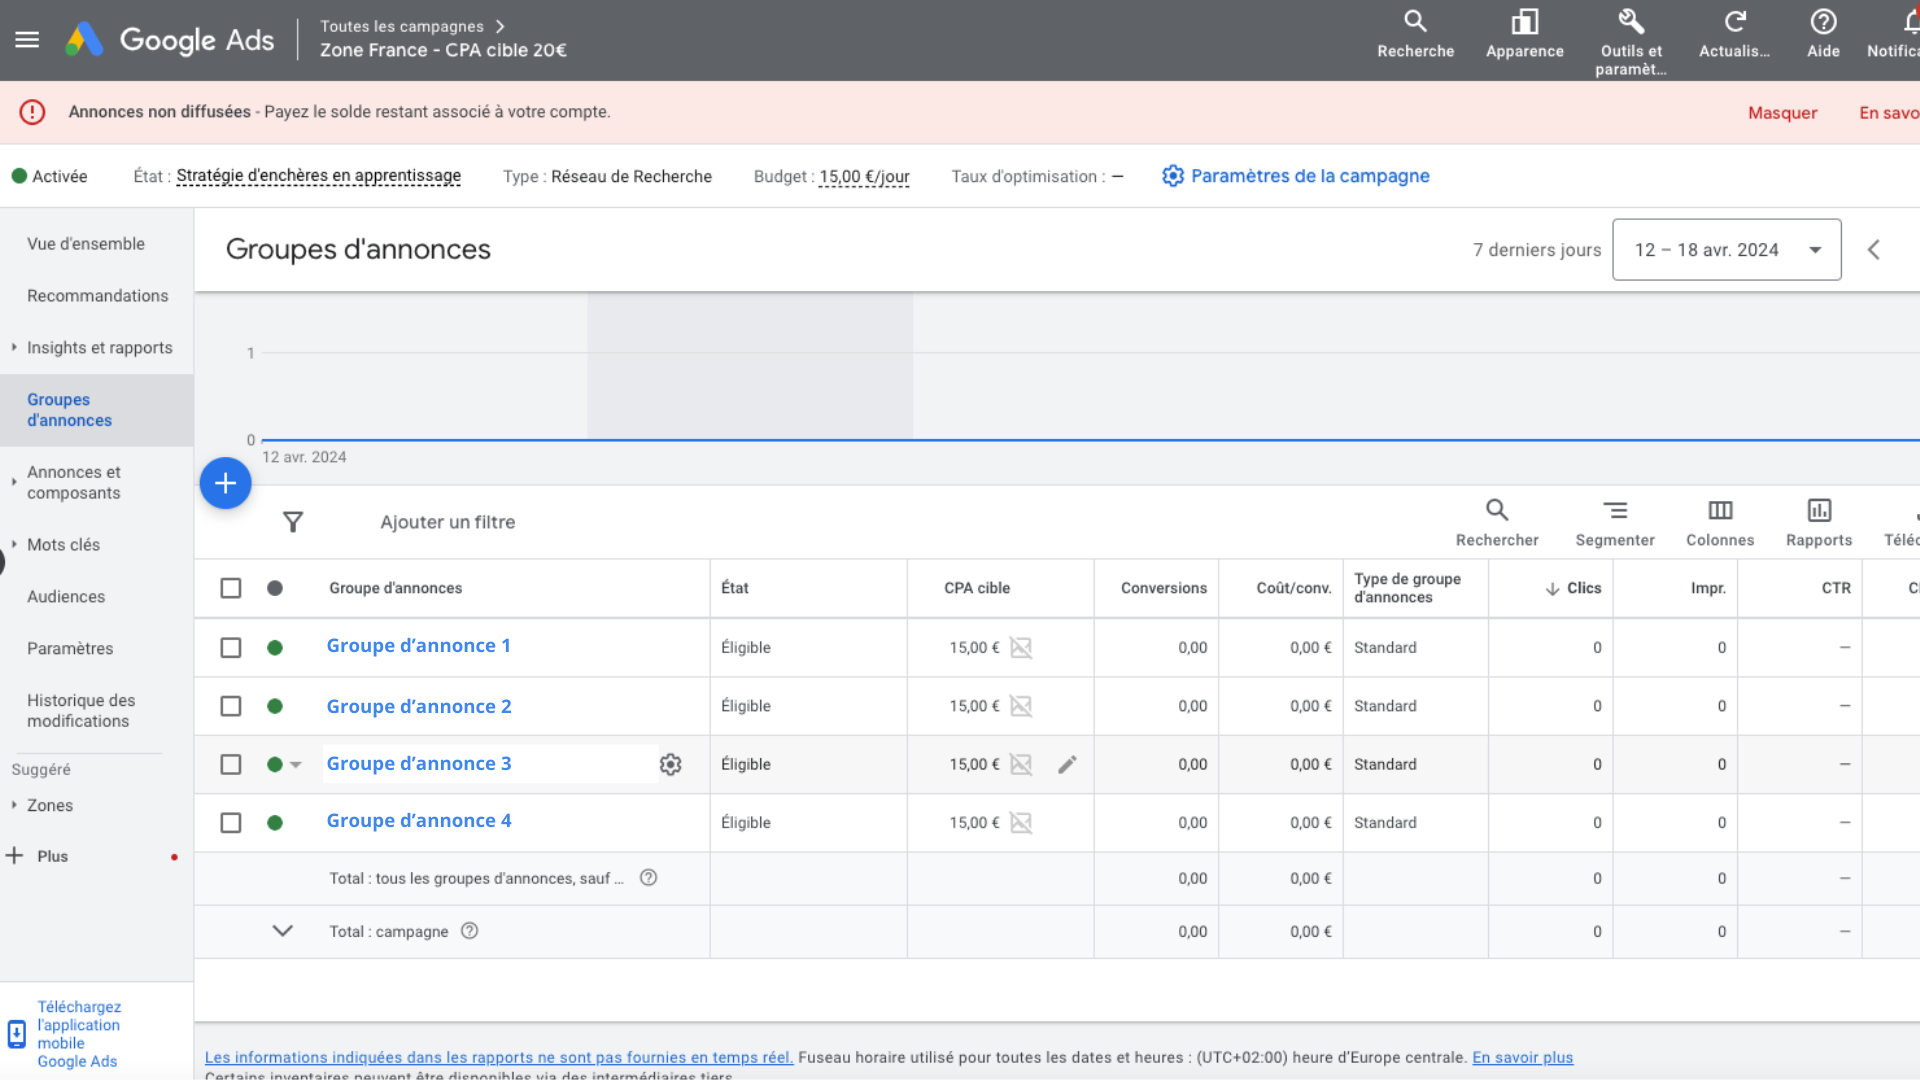Open Audiences in sidebar
1920x1080 pixels.
[66, 597]
